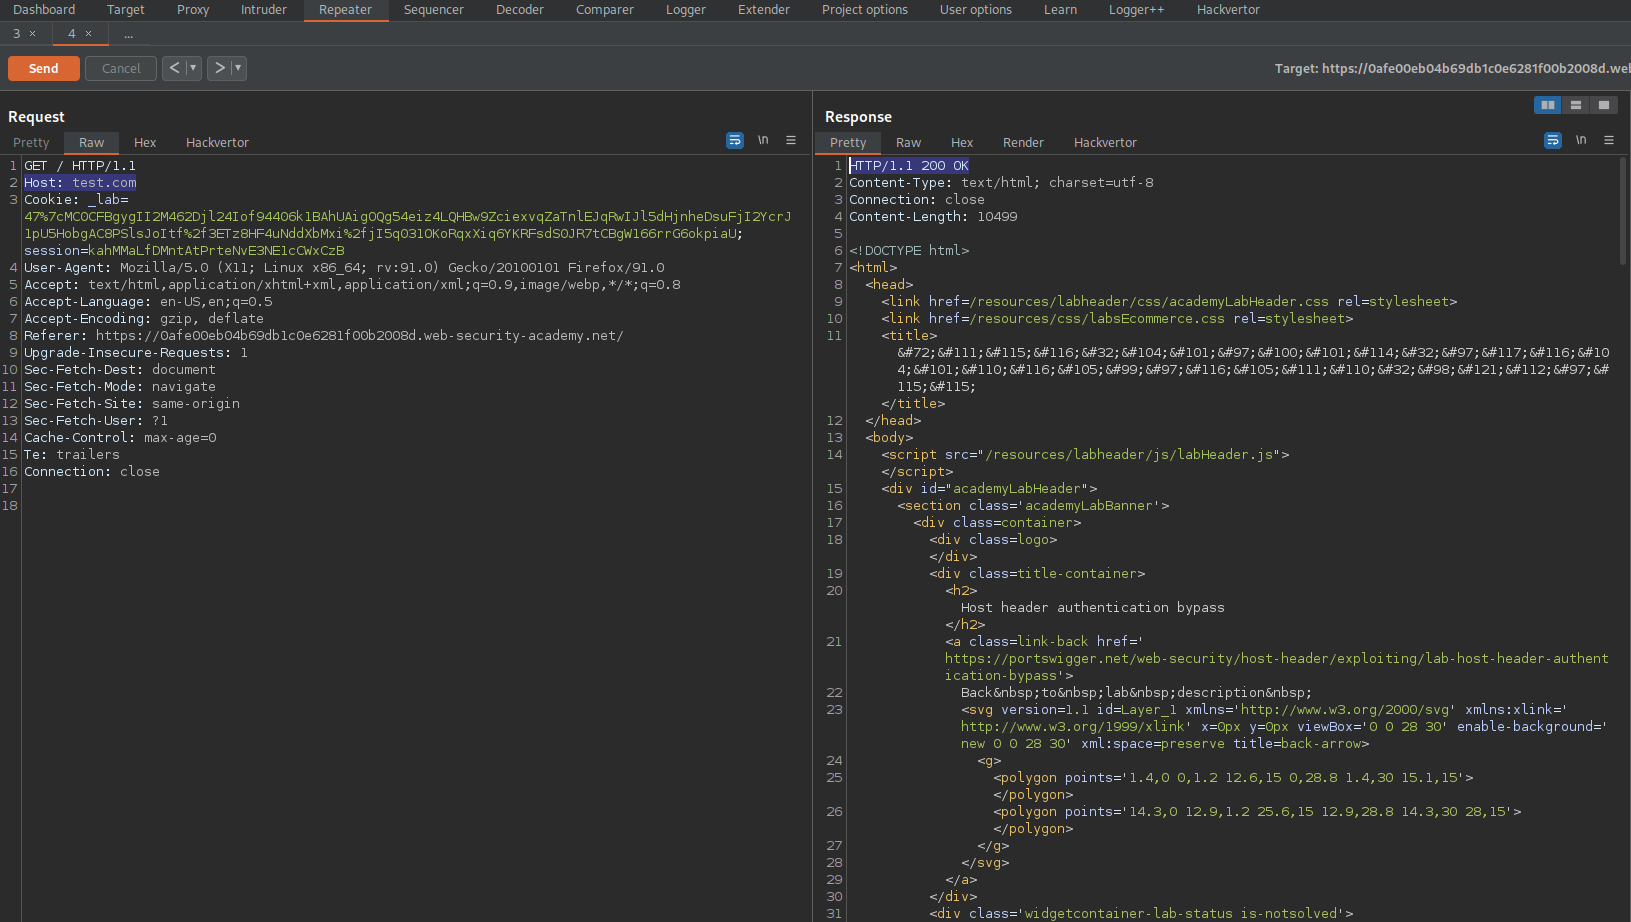Switch Request view to Hex
This screenshot has width=1631, height=922.
pos(145,142)
